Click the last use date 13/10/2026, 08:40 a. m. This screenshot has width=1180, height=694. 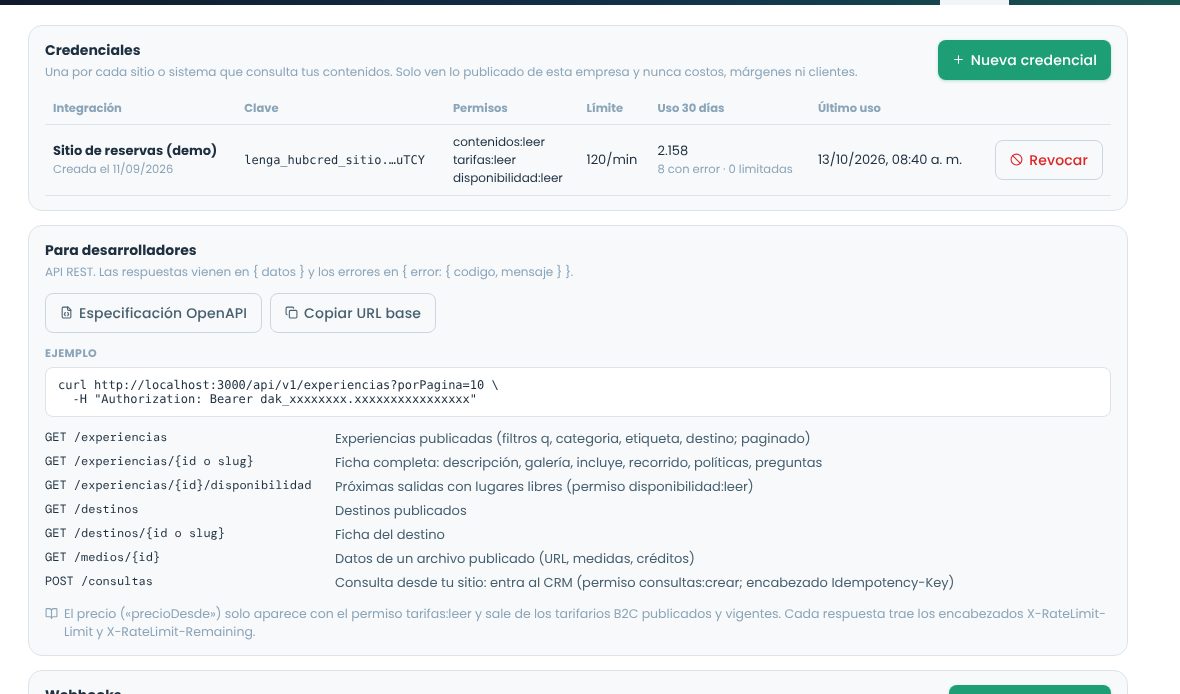pyautogui.click(x=890, y=160)
